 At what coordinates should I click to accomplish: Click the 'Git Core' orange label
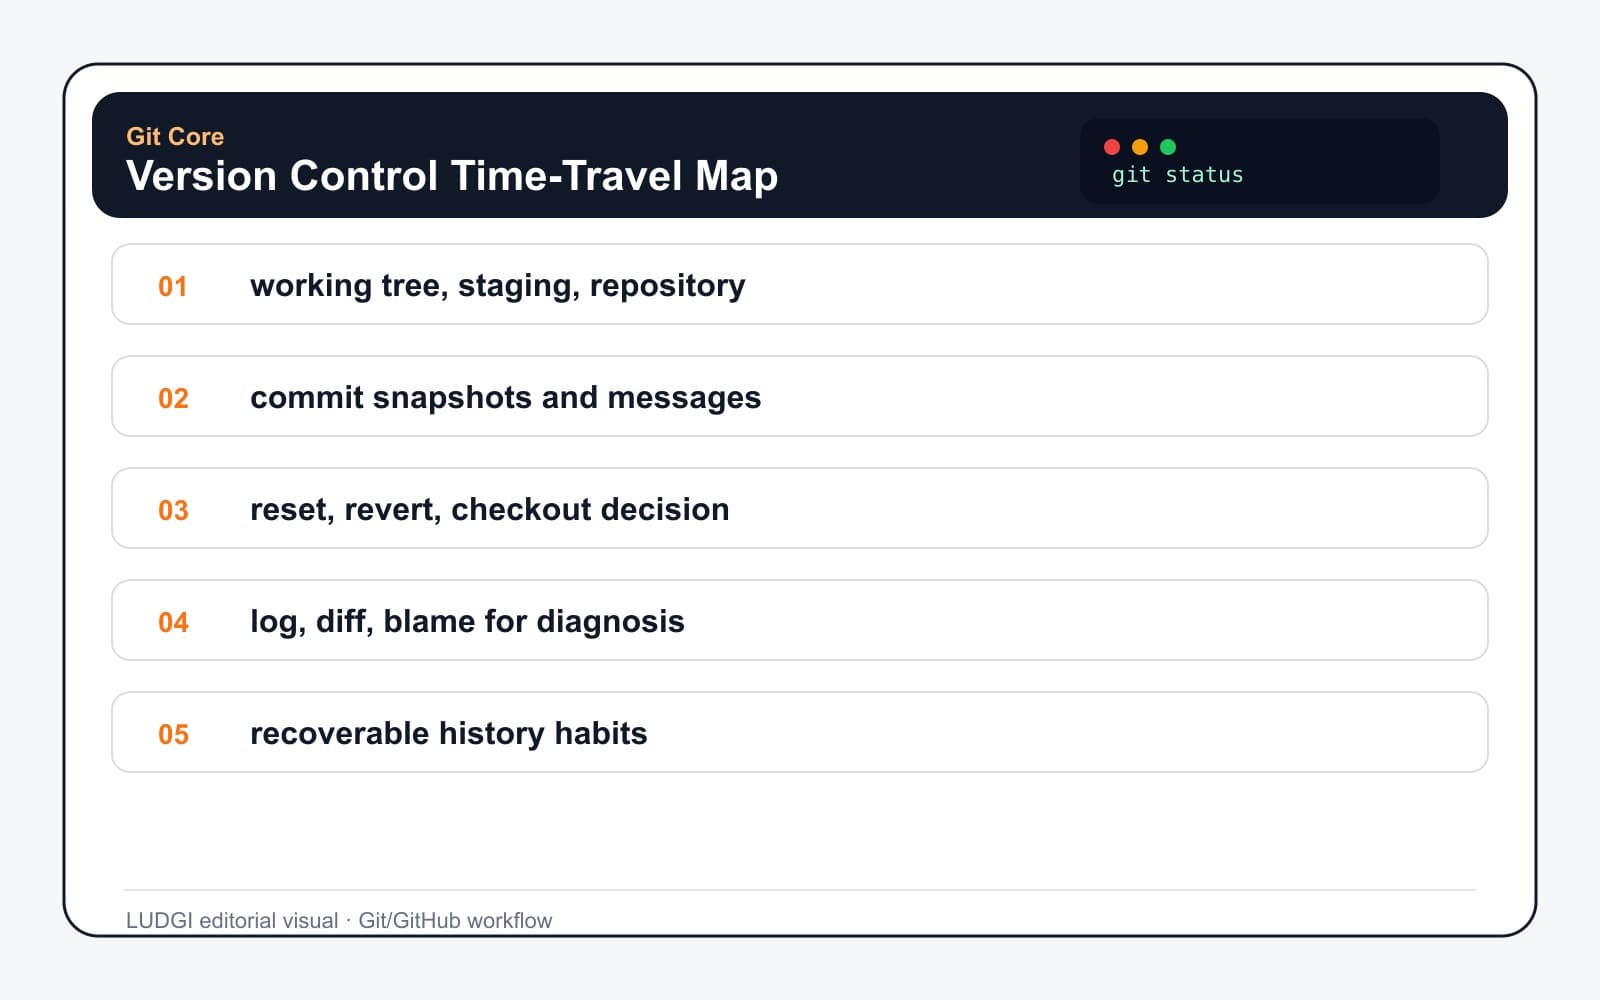[x=175, y=136]
